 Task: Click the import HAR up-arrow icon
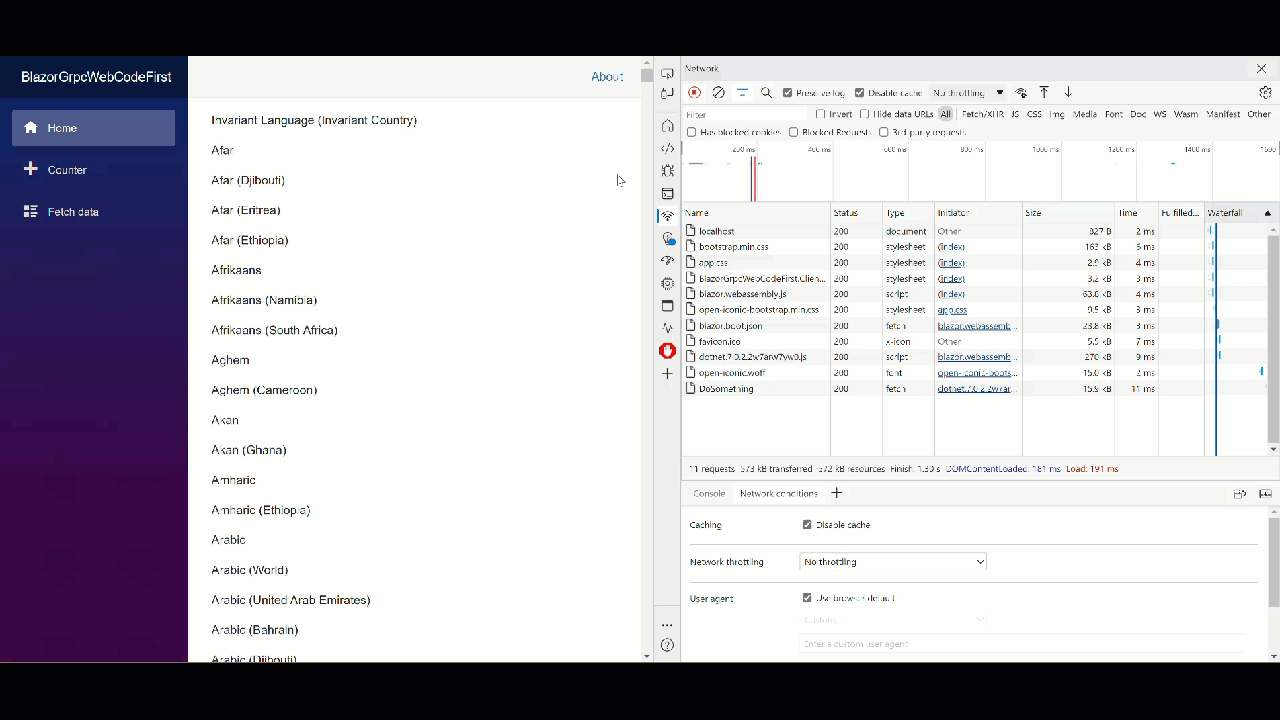pos(1044,92)
